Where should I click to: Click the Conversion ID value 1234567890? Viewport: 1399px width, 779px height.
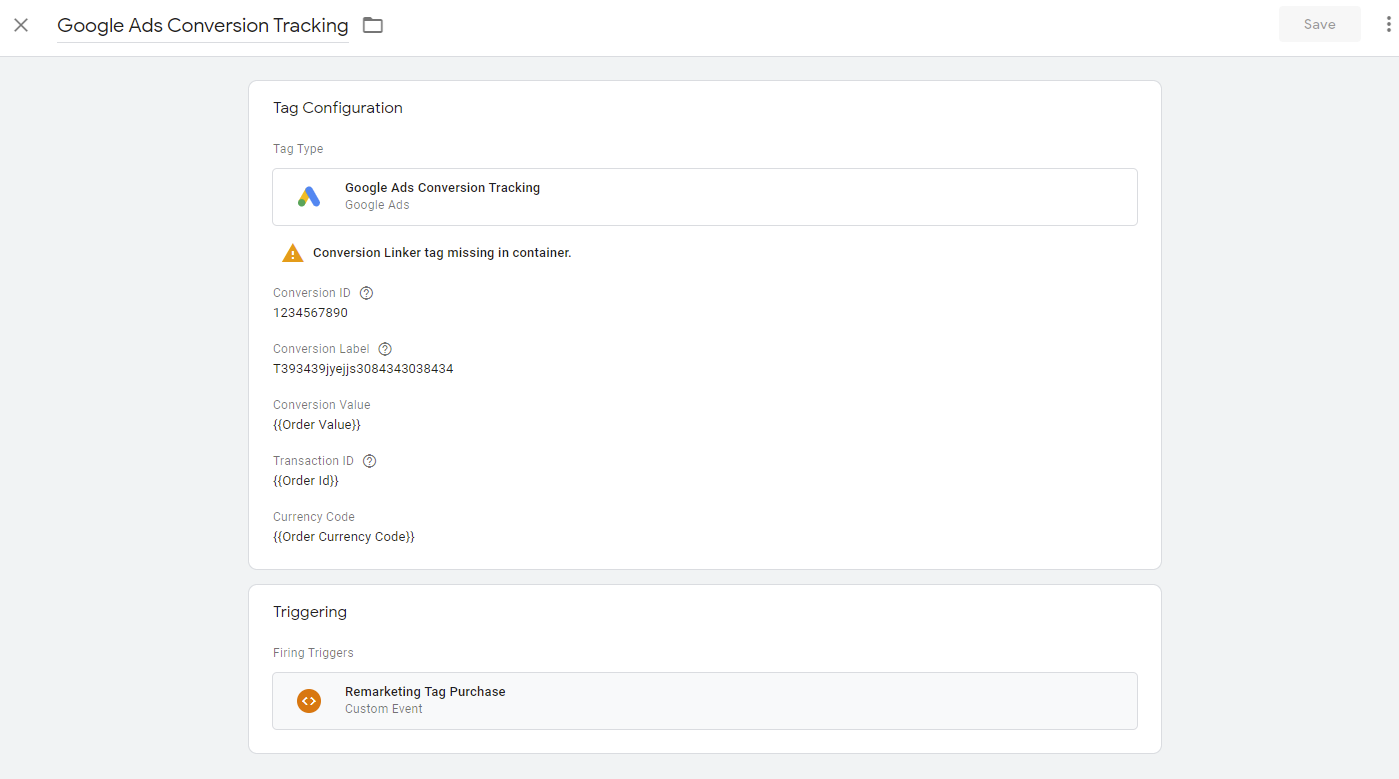coord(310,313)
